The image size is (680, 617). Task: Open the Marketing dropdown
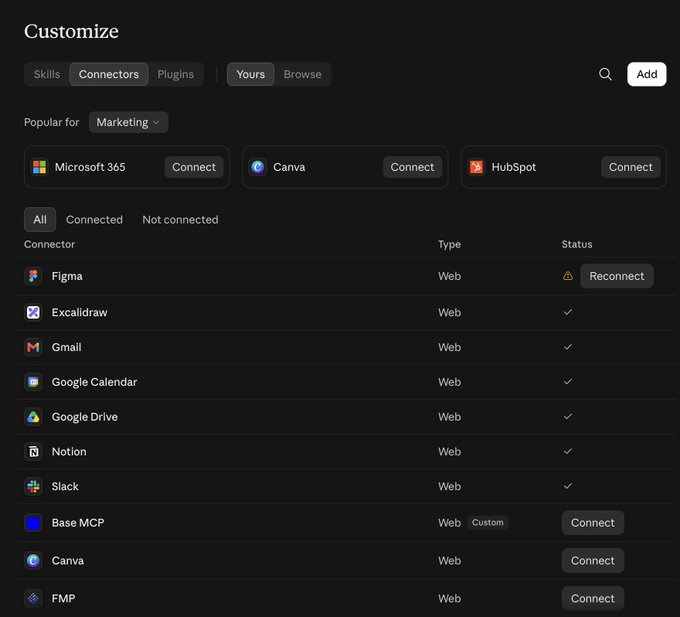click(128, 122)
